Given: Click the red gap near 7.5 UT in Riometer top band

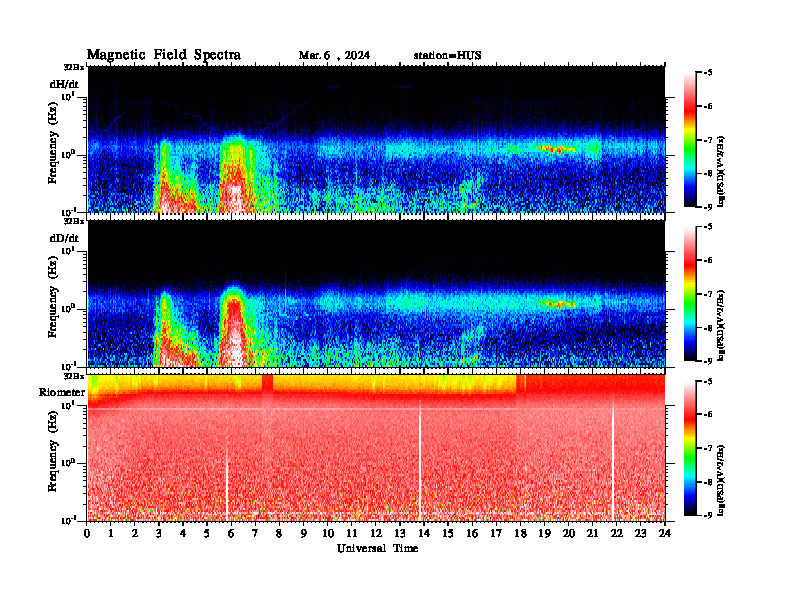Looking at the screenshot, I should pos(268,383).
